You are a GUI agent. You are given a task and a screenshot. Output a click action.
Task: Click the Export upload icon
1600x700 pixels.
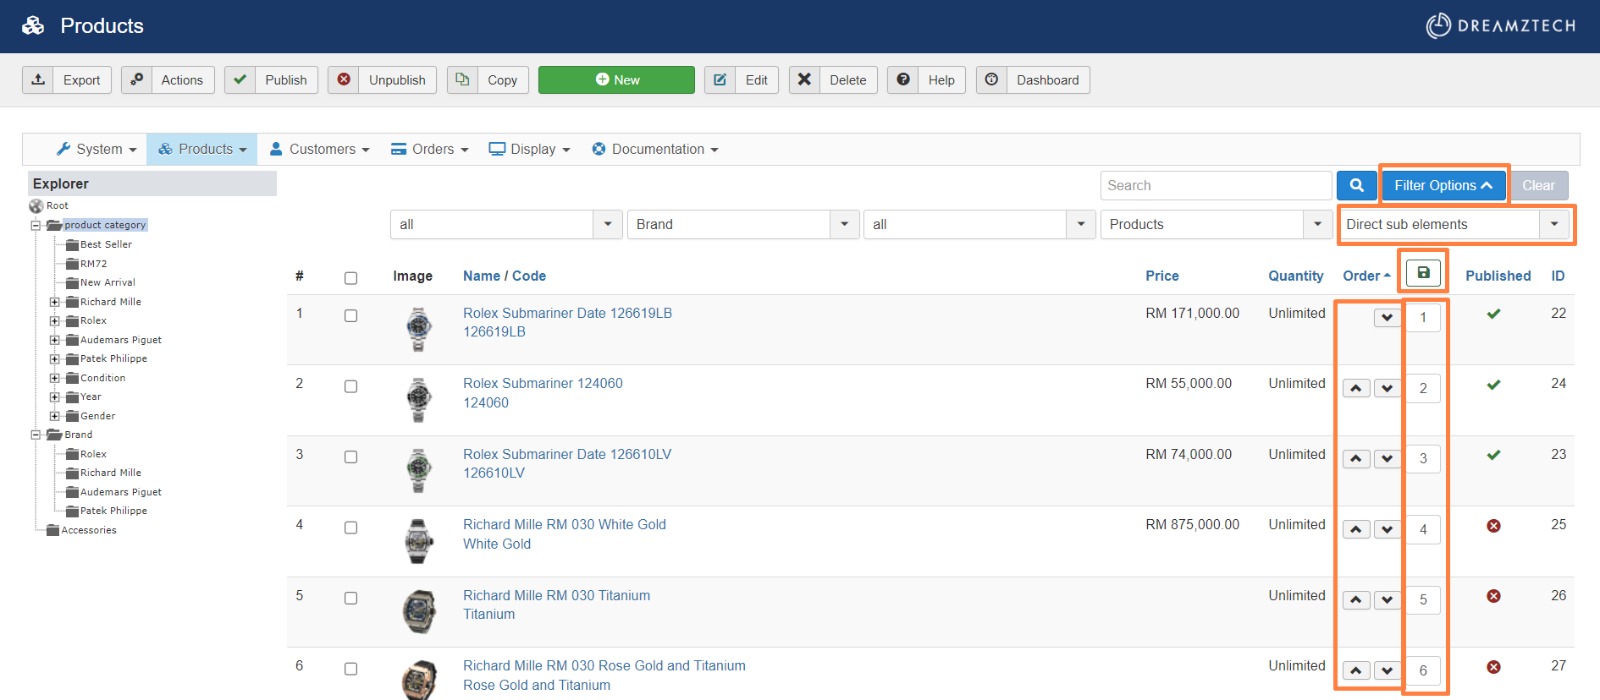tap(38, 80)
